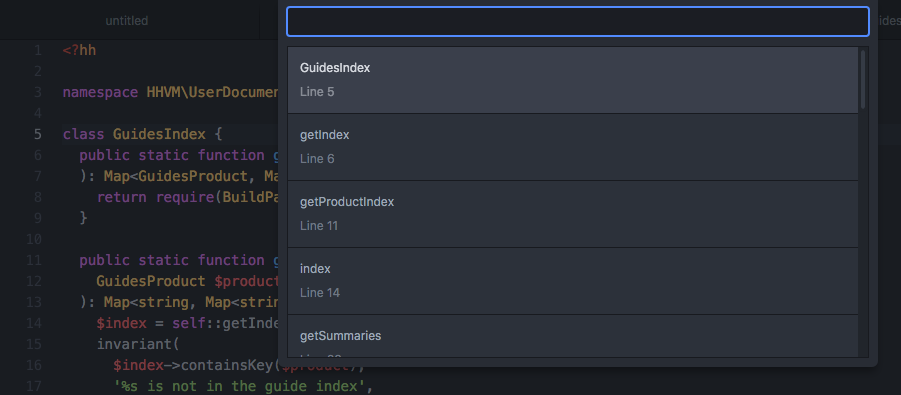Screen dimensions: 901x395
Task: Focus the symbol search input field
Action: [577, 22]
